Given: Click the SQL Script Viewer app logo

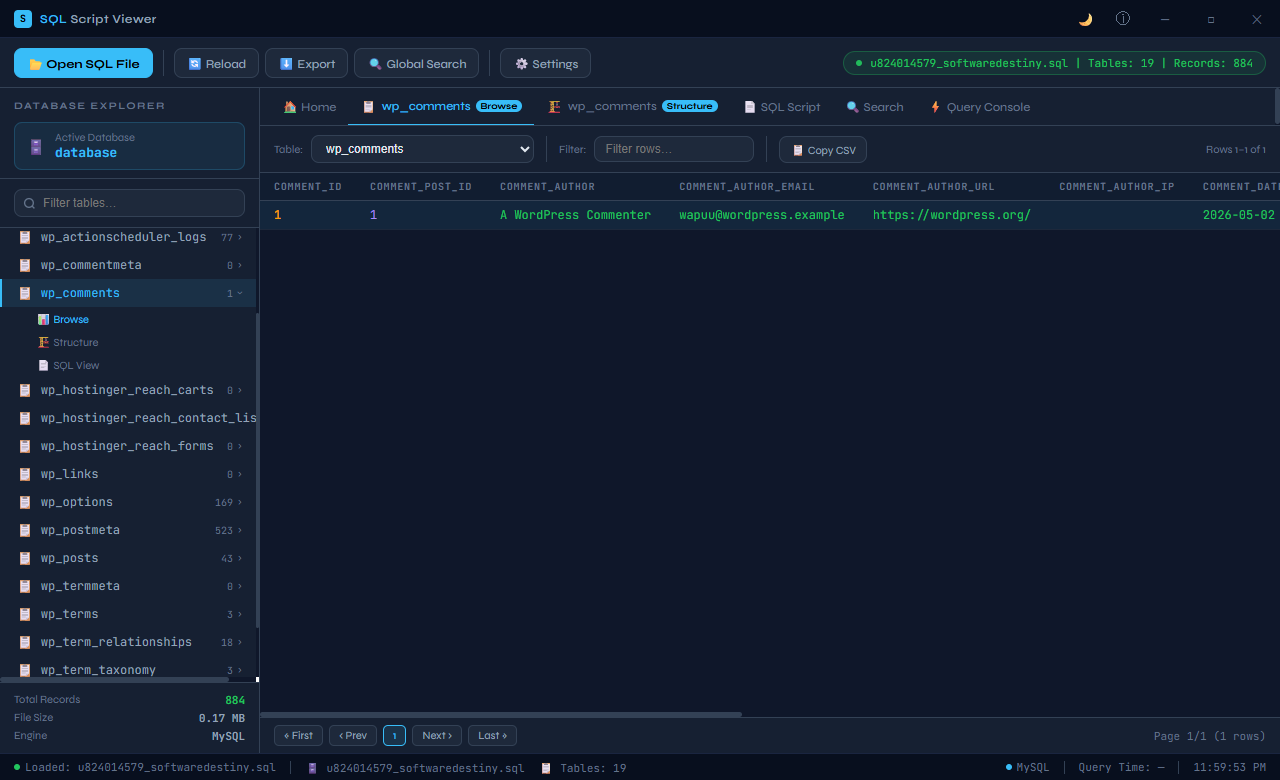Looking at the screenshot, I should (x=23, y=19).
